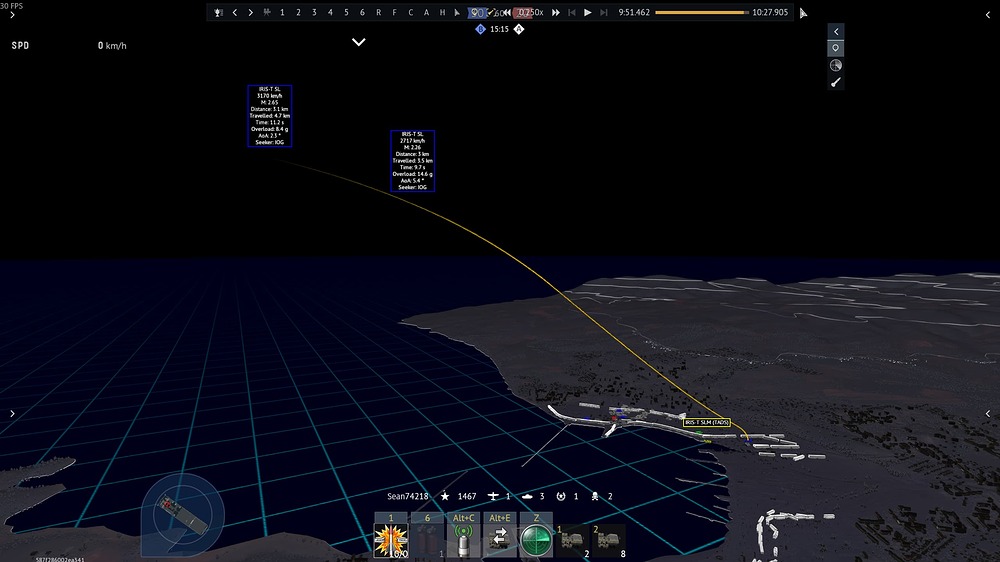
Task: Collapse the right tool strip with its chevron
Action: [836, 31]
